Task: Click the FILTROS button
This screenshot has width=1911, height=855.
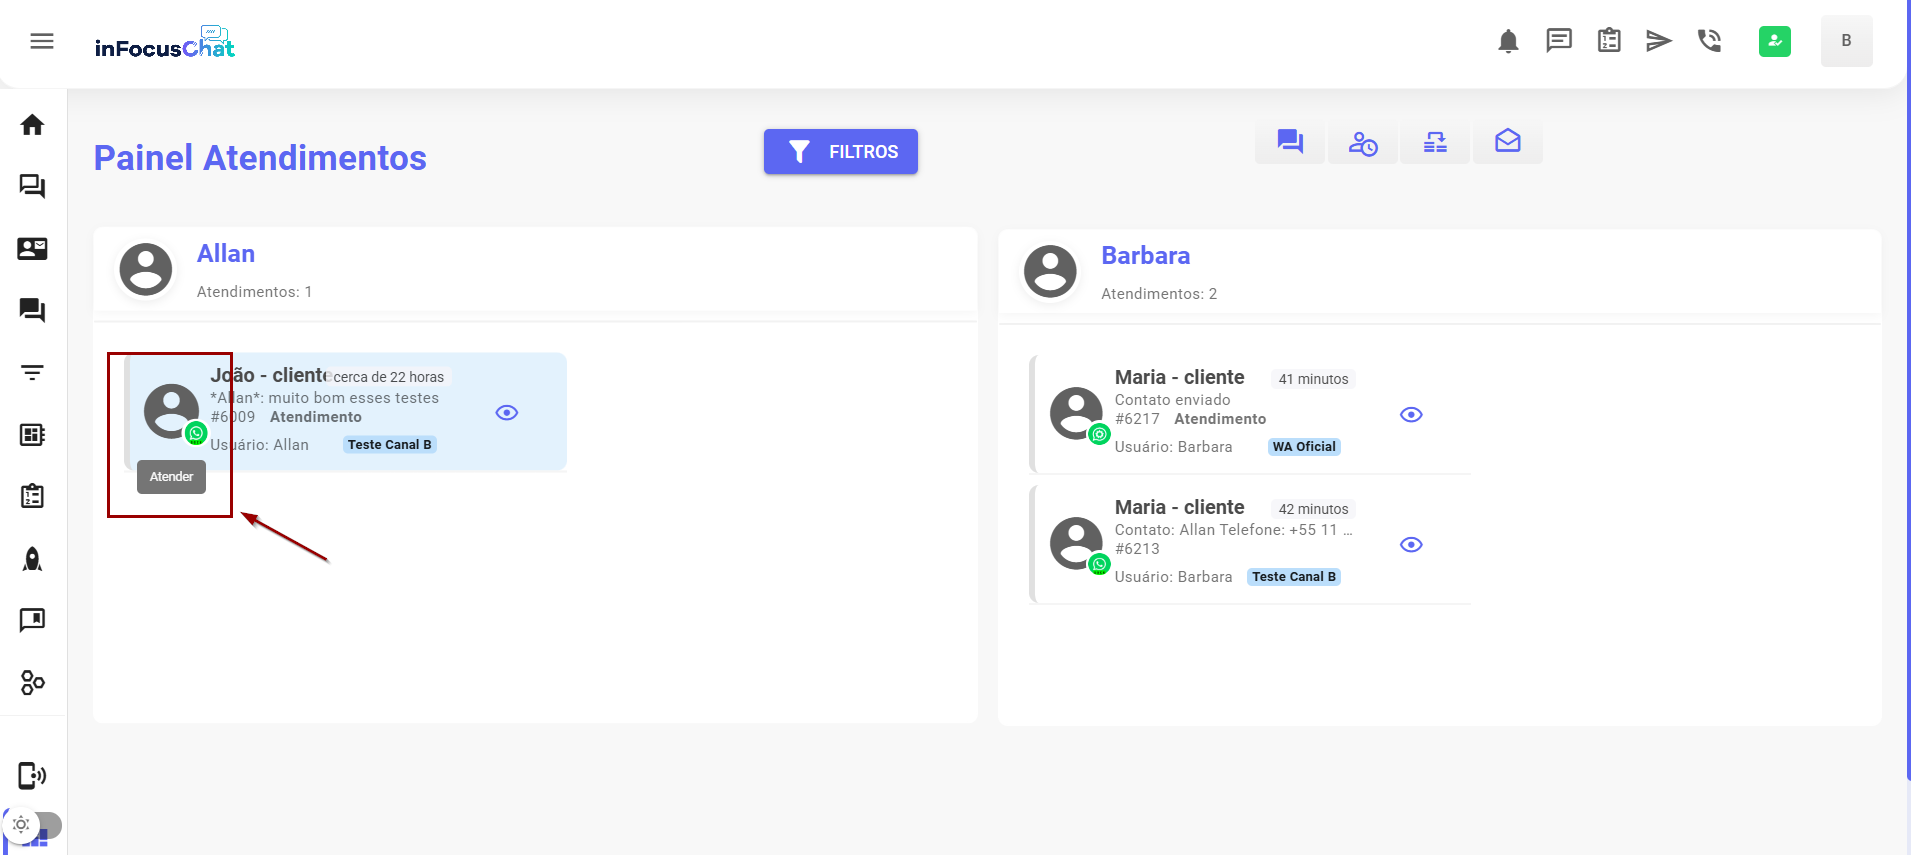Action: pyautogui.click(x=840, y=152)
